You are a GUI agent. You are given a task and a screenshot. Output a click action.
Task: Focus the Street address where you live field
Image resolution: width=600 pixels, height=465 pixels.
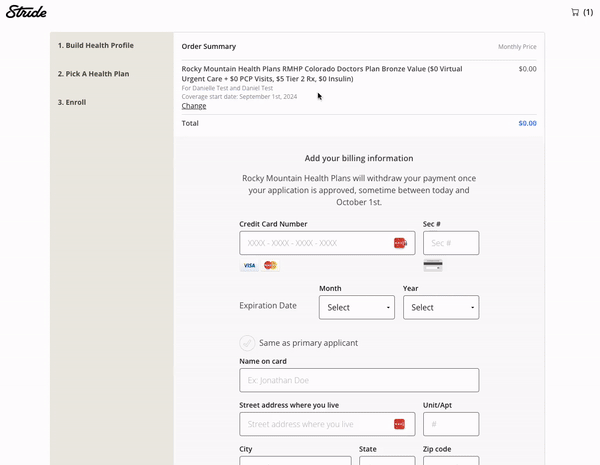point(327,424)
